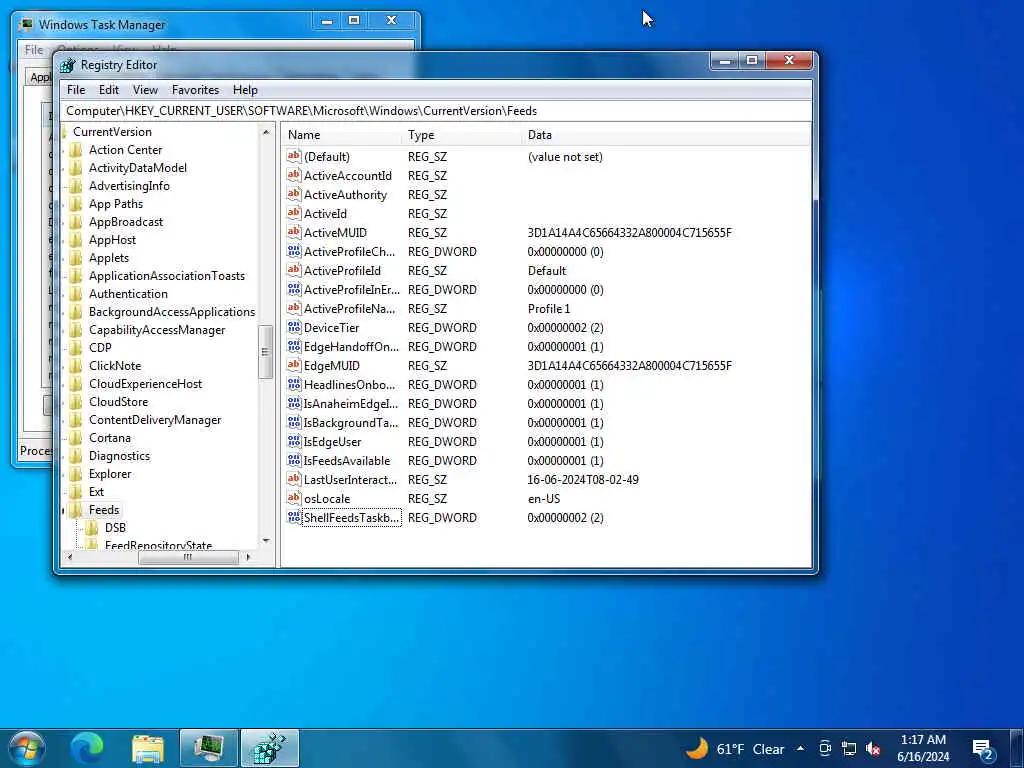Click the tree vertical scrollbar thumb
The width and height of the screenshot is (1024, 768).
pyautogui.click(x=265, y=351)
